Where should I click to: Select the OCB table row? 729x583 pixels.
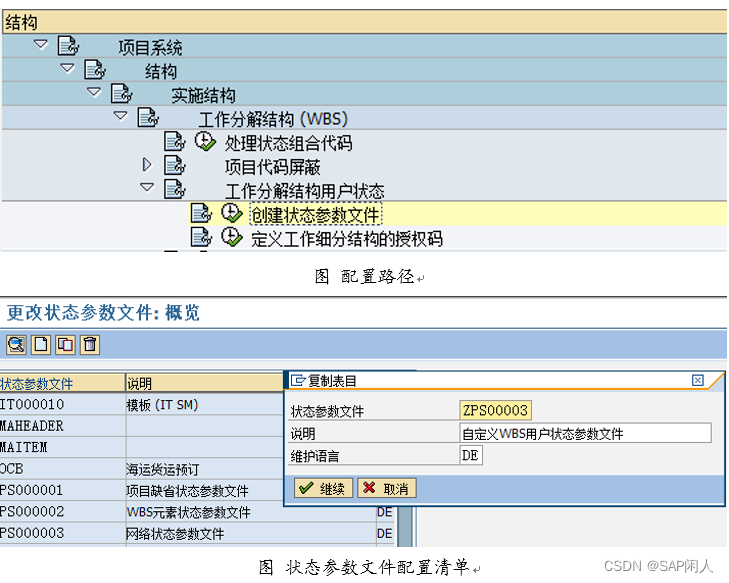click(142, 469)
